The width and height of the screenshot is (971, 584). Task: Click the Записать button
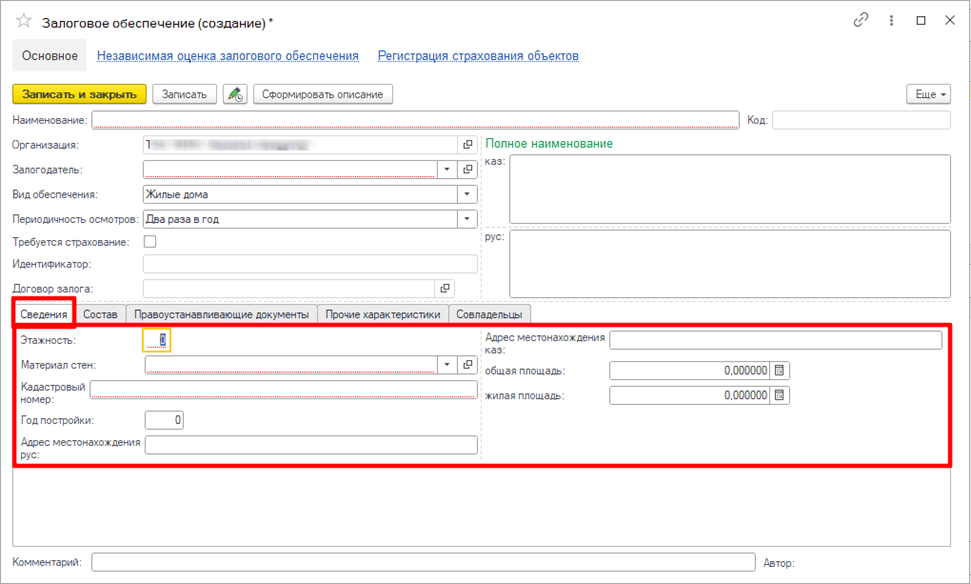184,94
